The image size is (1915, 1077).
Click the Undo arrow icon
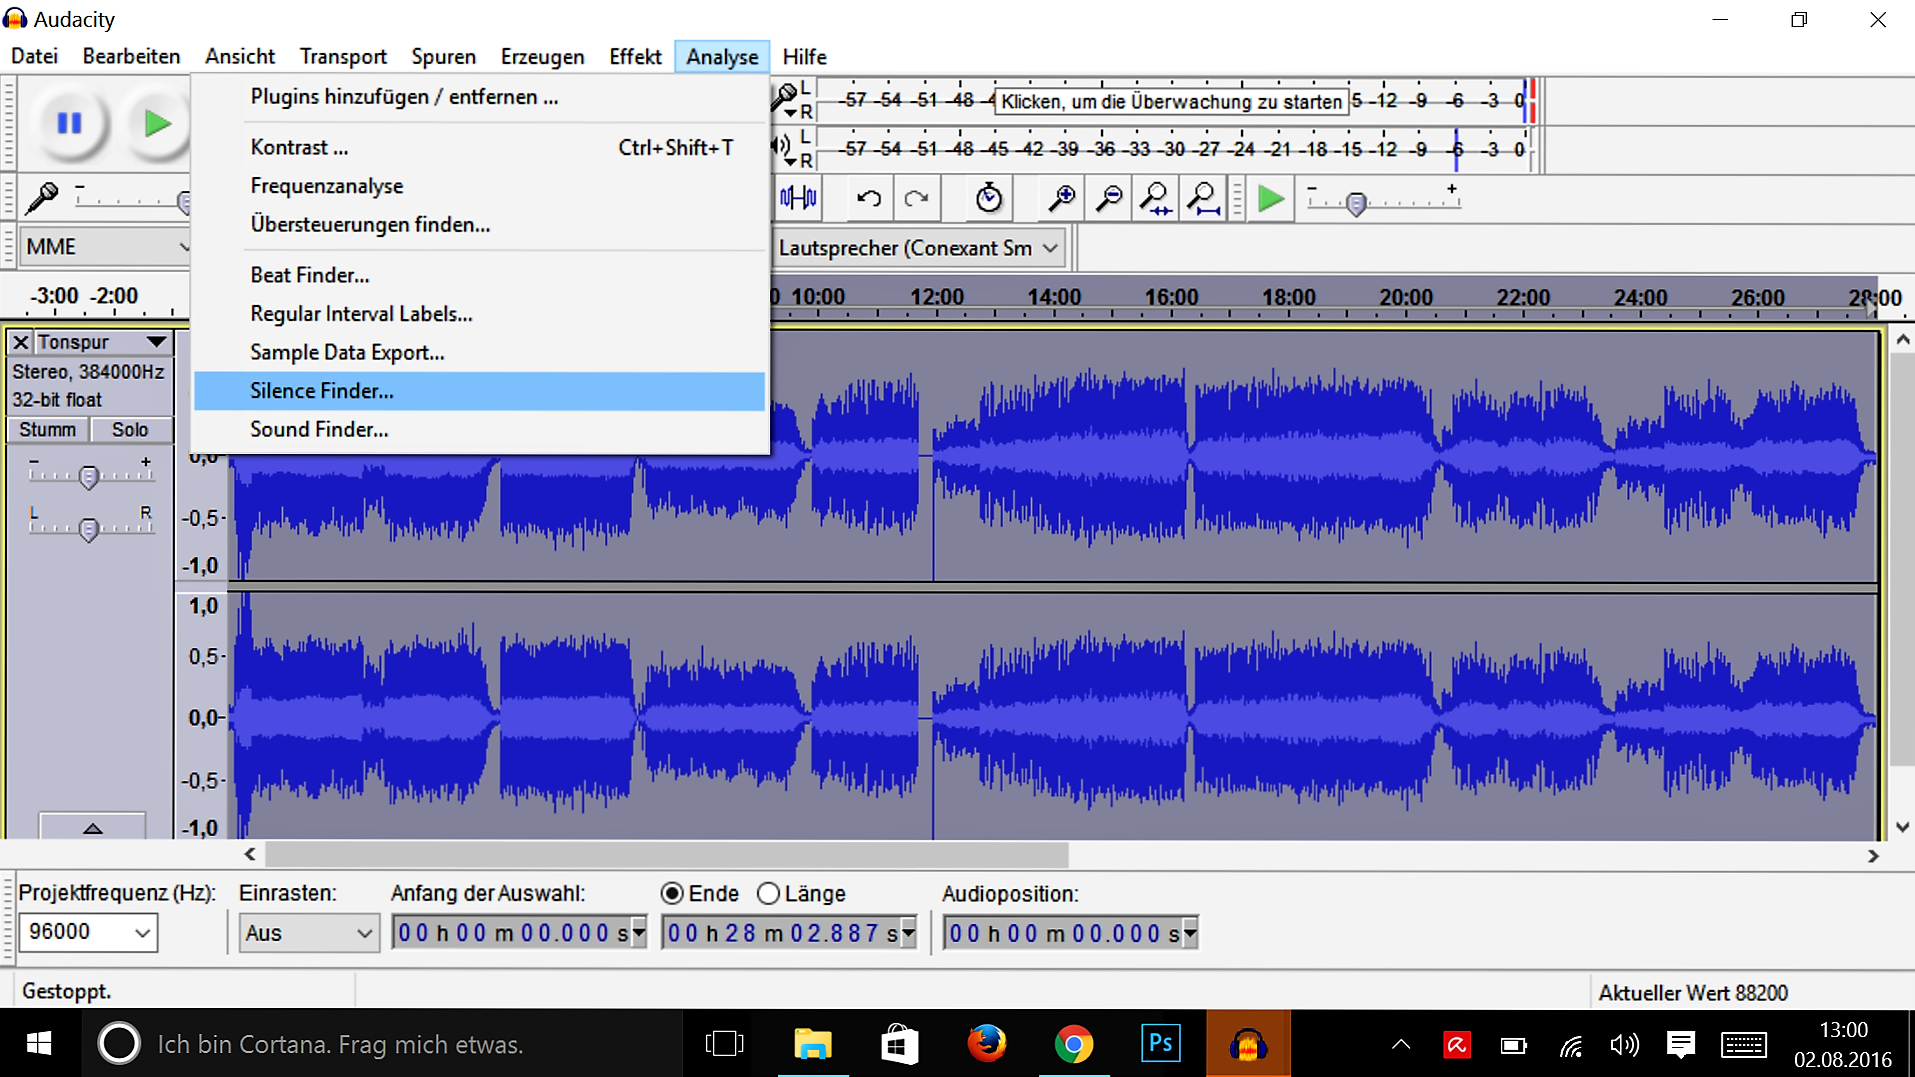coord(868,199)
